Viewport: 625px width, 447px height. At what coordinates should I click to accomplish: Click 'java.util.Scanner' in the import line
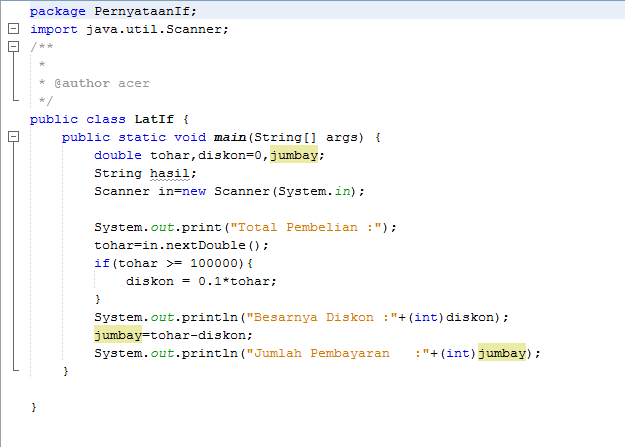pyautogui.click(x=153, y=29)
